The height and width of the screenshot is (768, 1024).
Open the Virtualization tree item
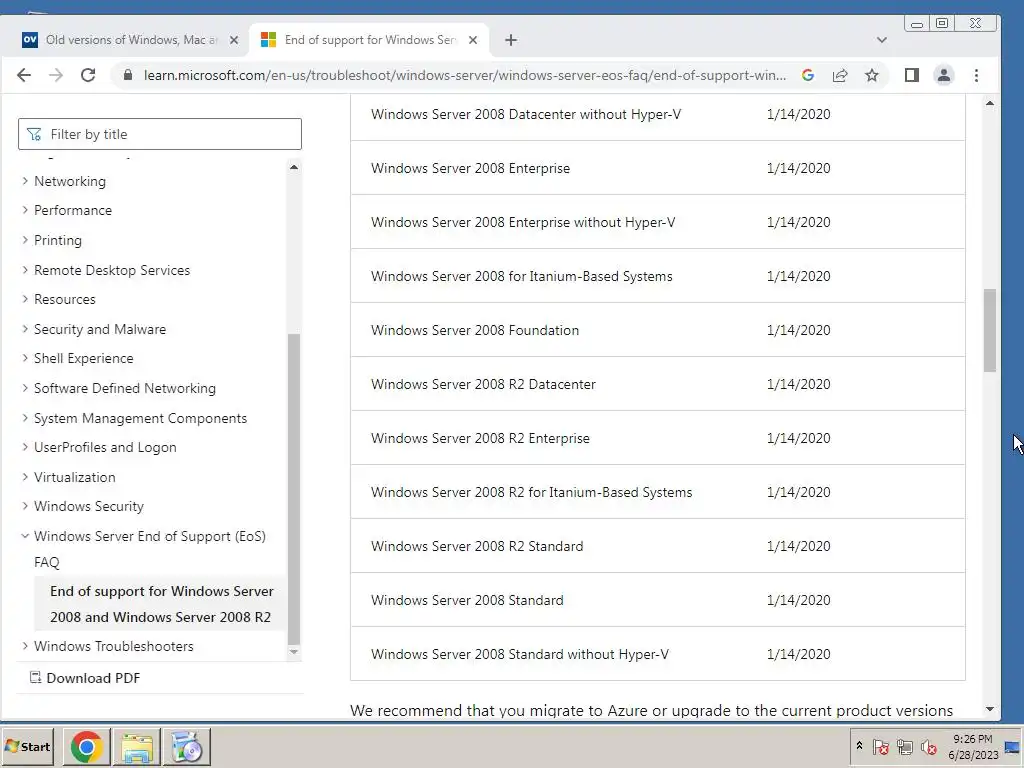[x=74, y=477]
